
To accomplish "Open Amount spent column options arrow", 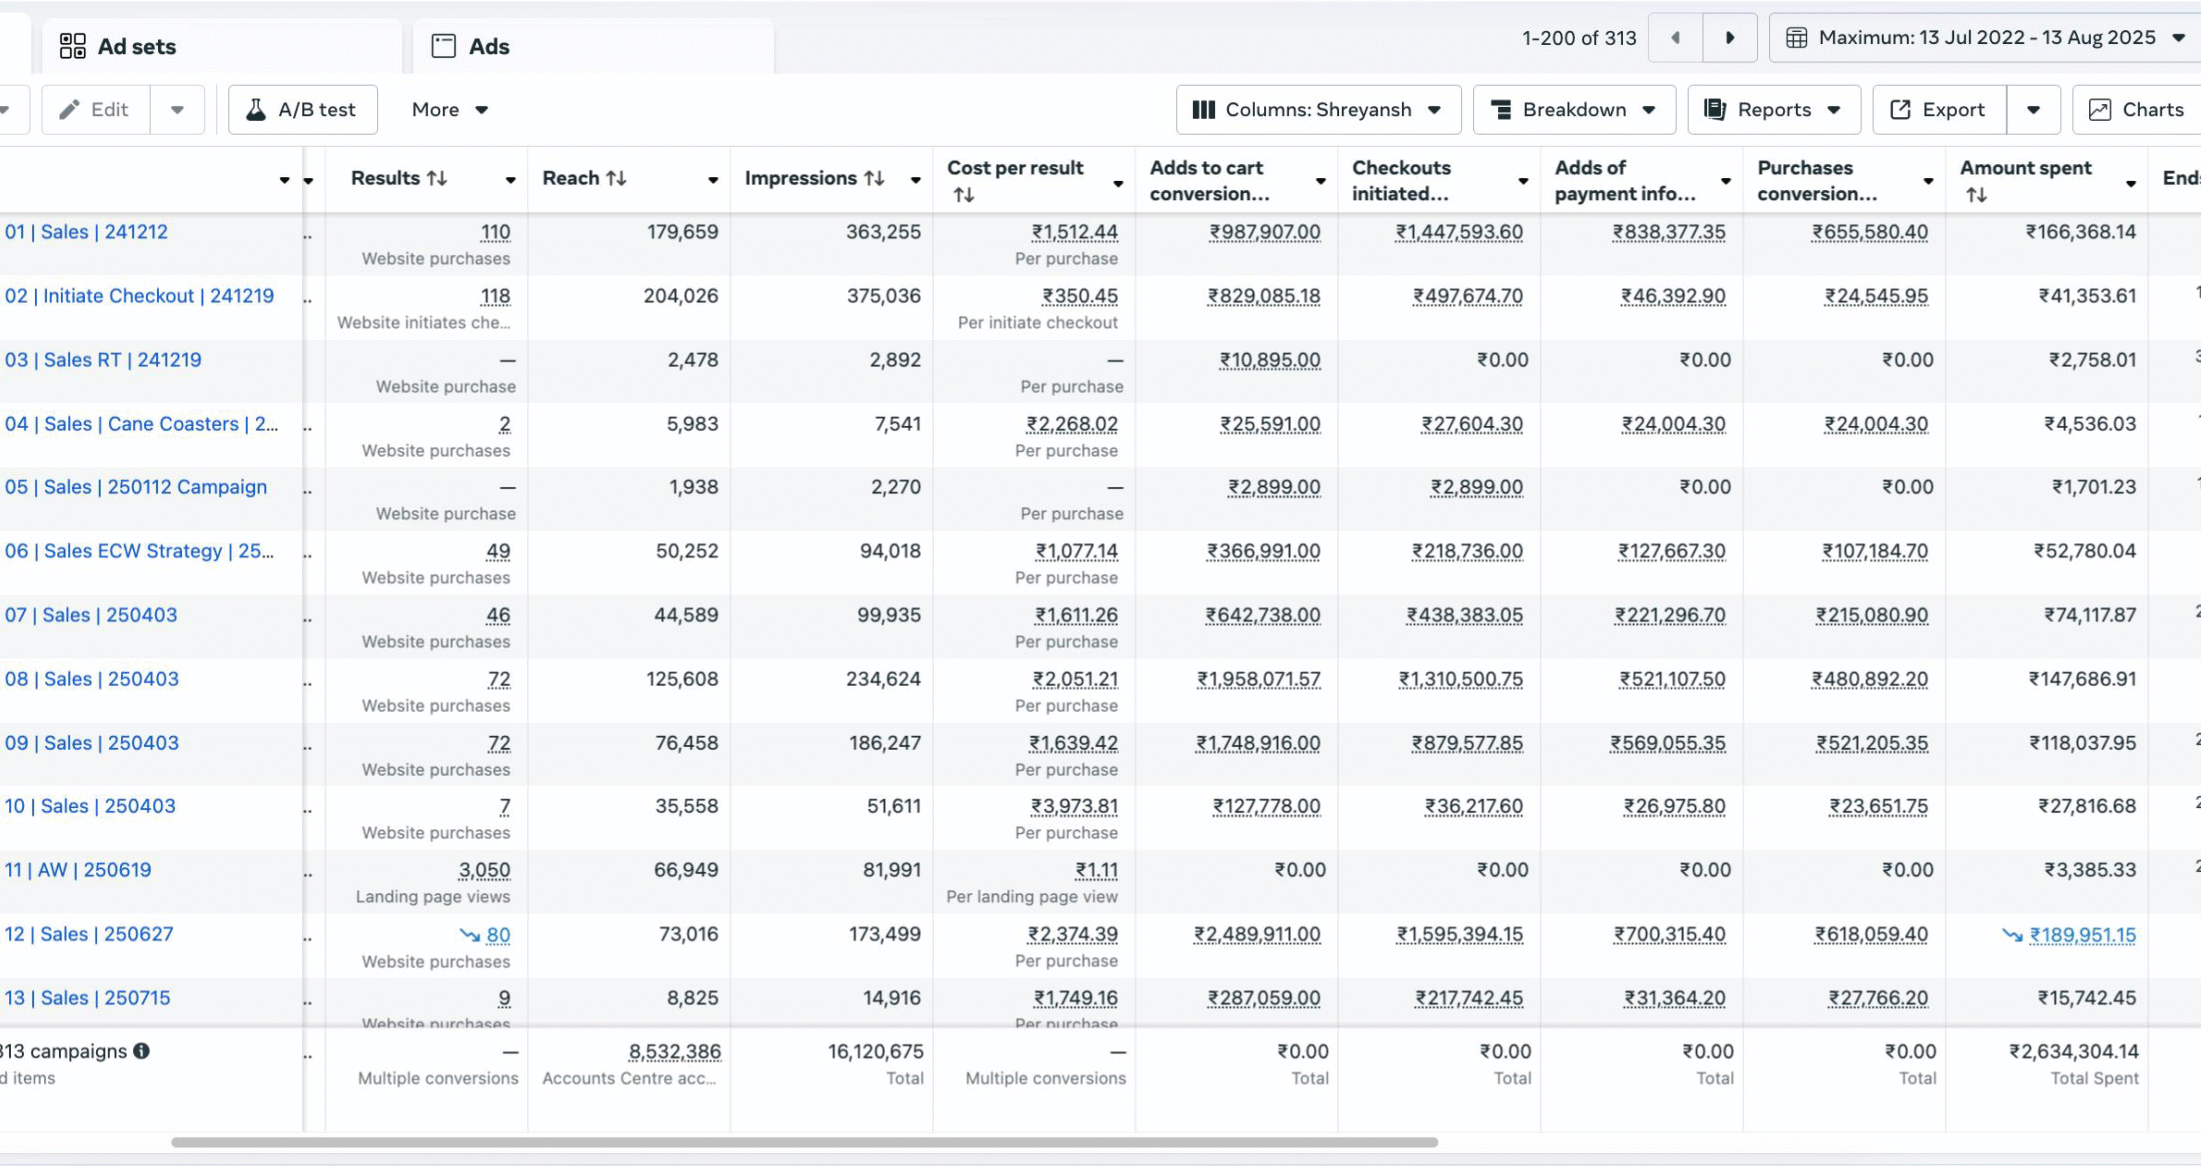I will pyautogui.click(x=2131, y=183).
